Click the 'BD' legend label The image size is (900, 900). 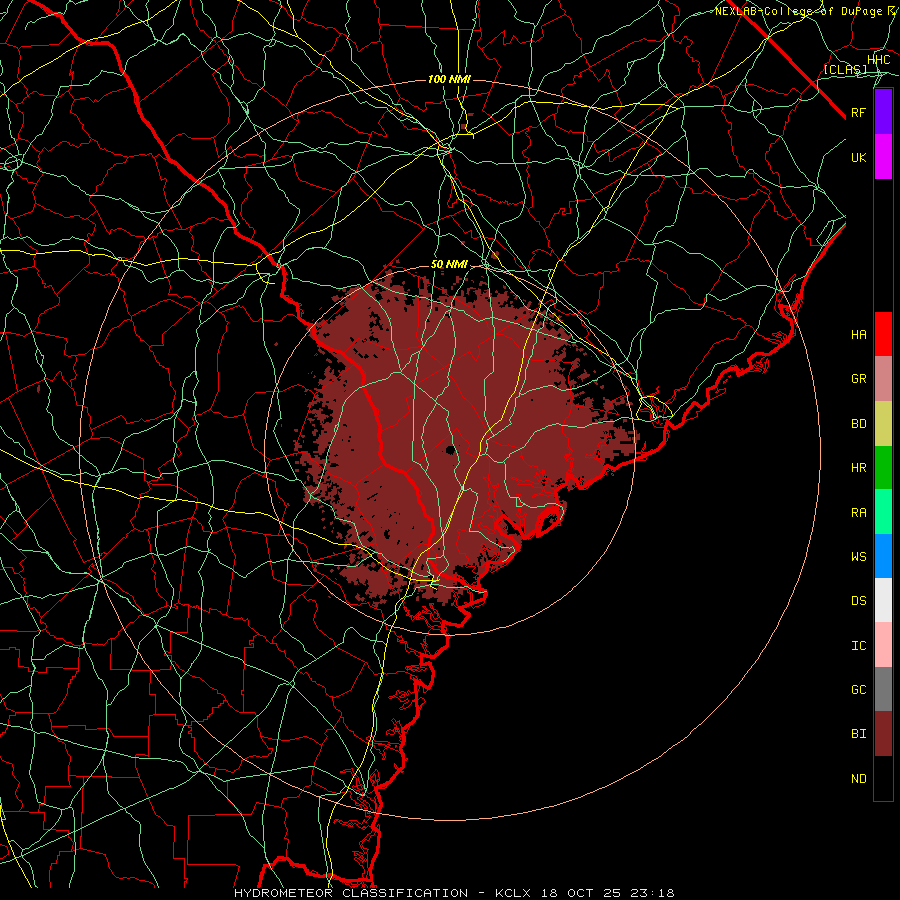[x=858, y=424]
